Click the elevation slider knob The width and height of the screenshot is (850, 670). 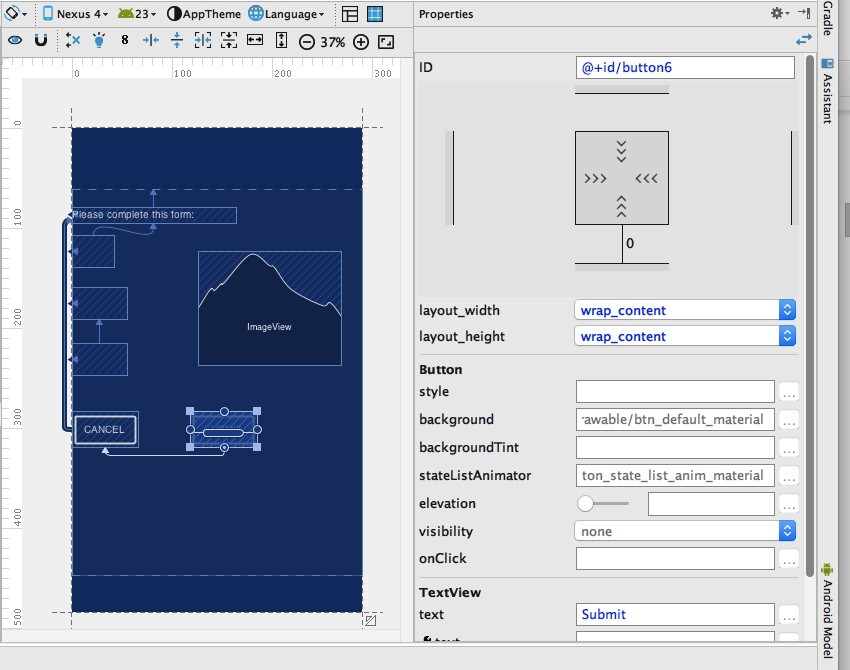585,504
